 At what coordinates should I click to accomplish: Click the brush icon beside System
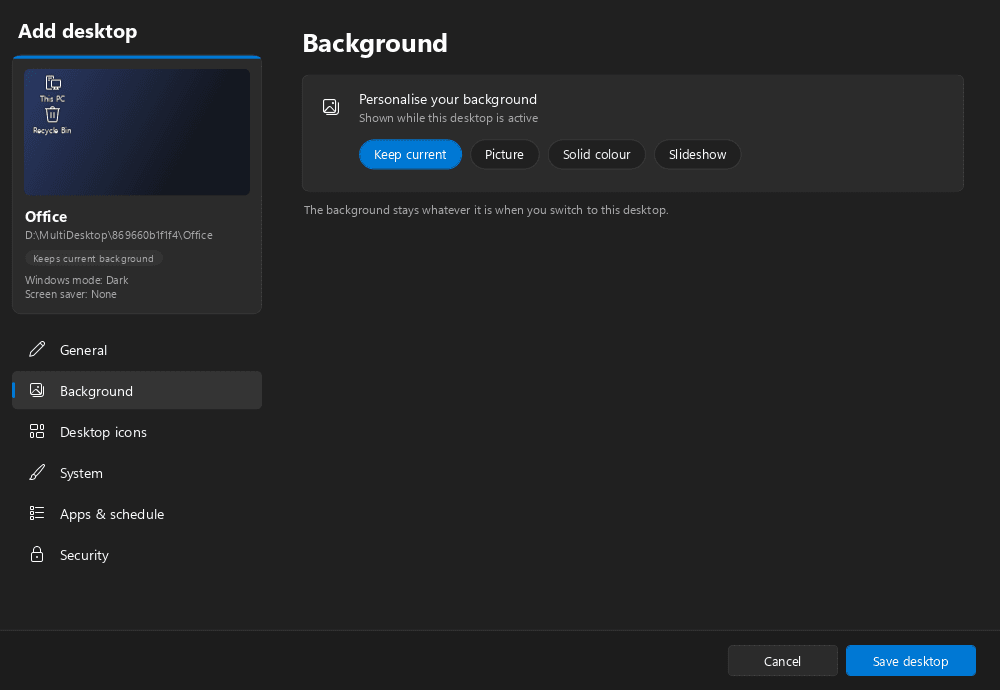point(37,473)
